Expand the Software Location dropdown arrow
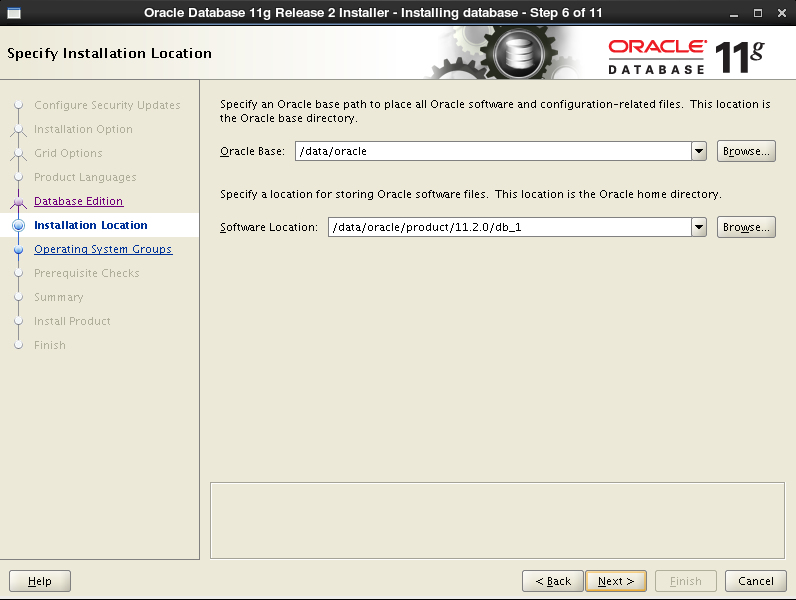796x600 pixels. point(699,227)
